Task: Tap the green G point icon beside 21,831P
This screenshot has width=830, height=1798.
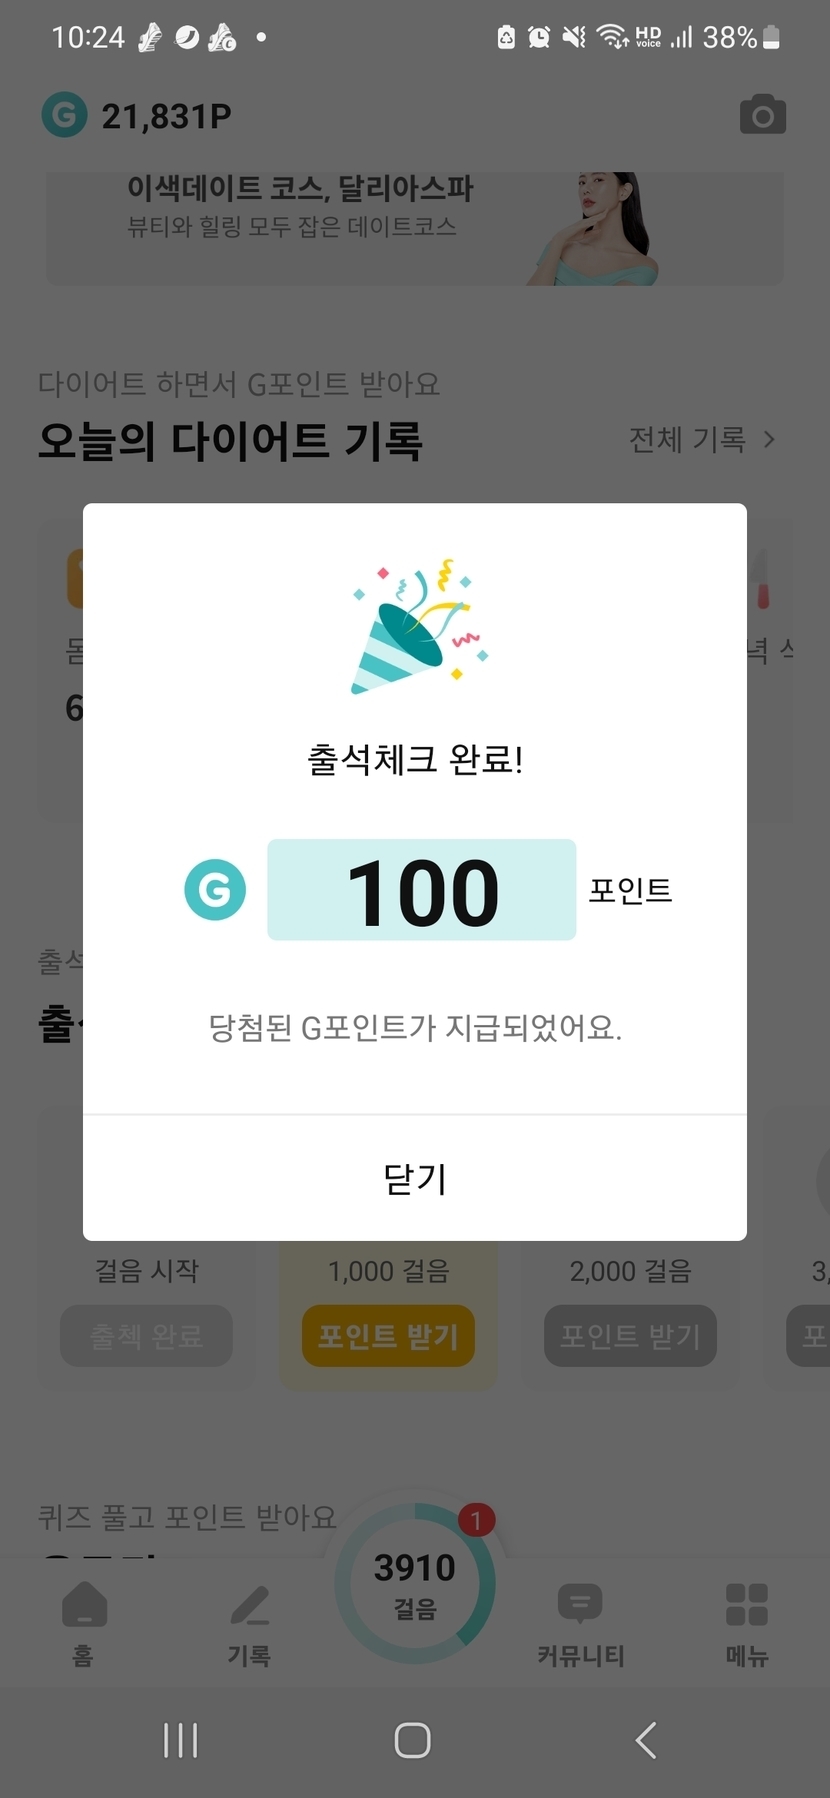Action: 64,116
